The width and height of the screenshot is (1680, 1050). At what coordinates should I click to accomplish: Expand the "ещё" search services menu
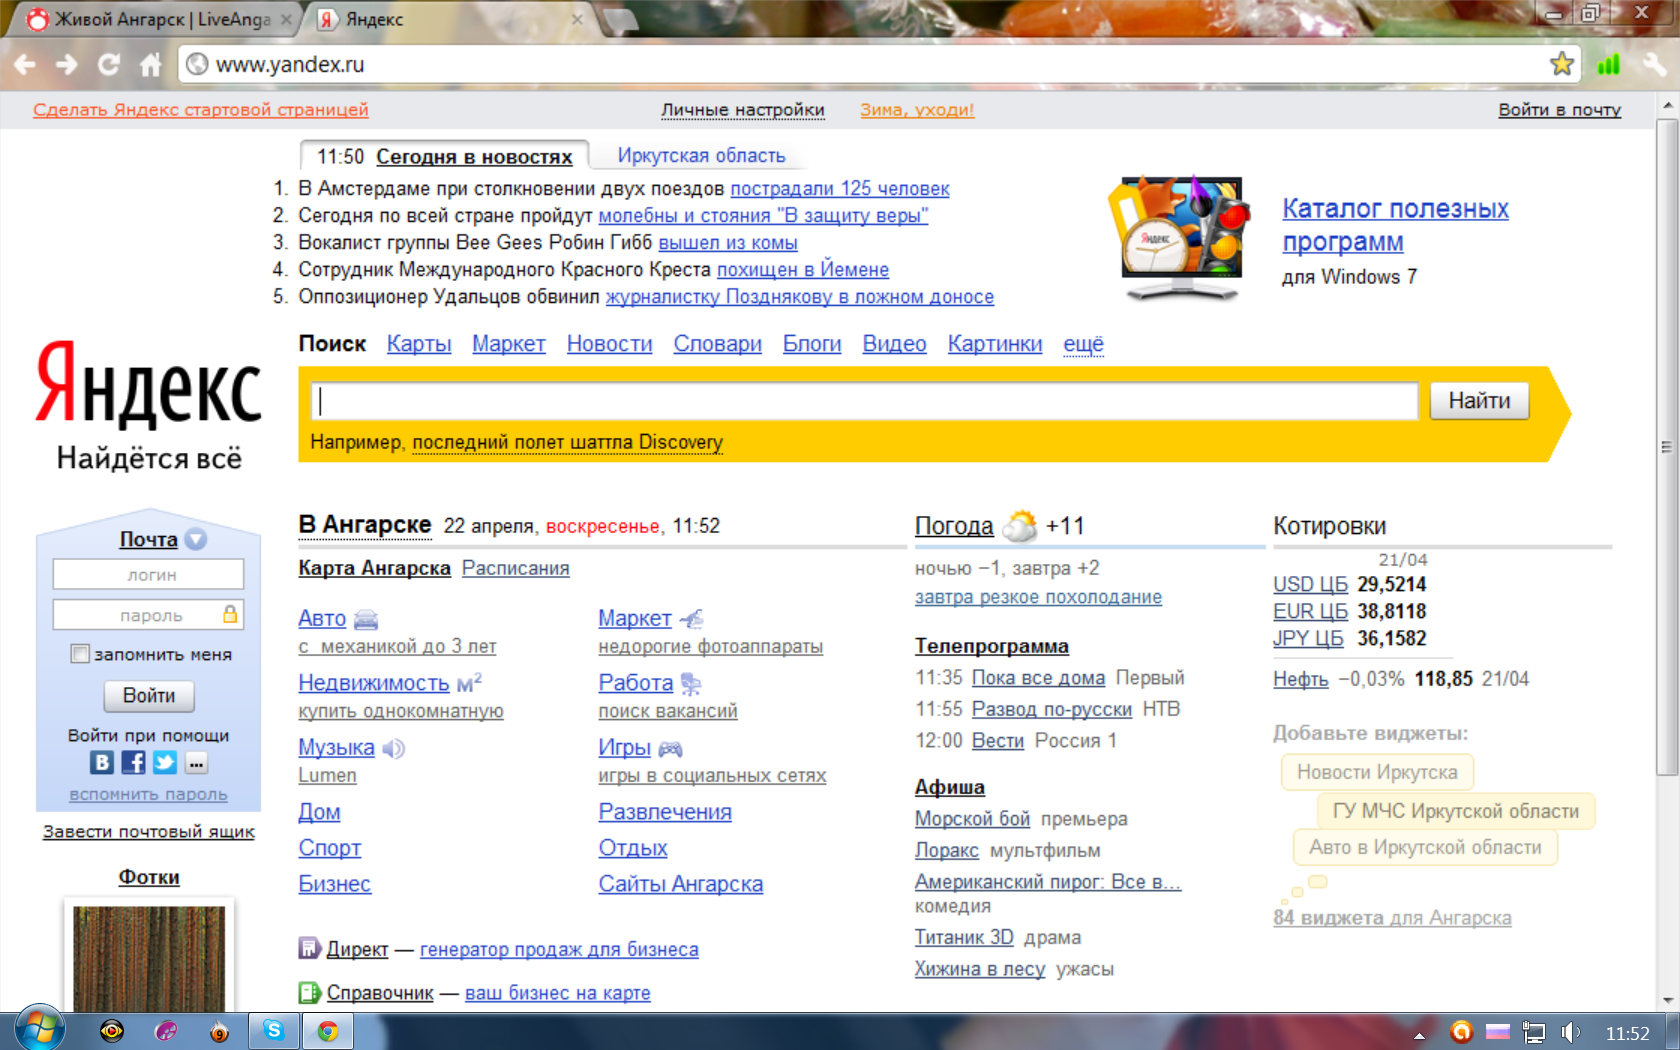(x=1083, y=344)
